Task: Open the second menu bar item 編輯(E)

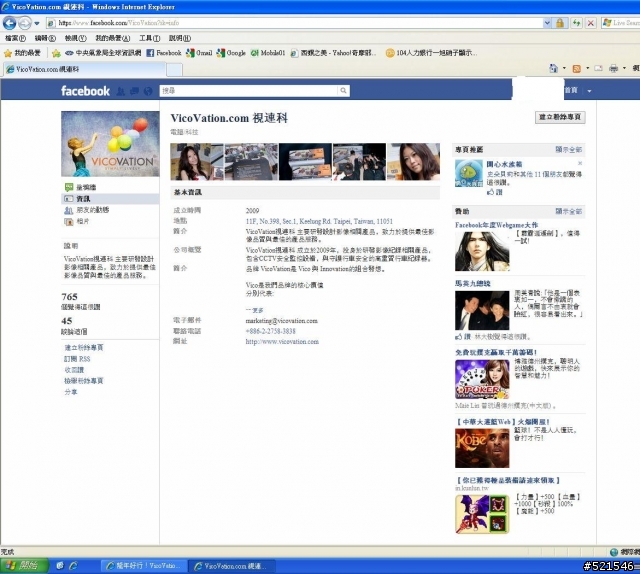Action: tap(45, 38)
